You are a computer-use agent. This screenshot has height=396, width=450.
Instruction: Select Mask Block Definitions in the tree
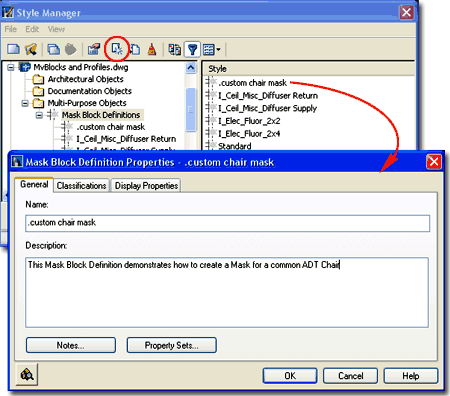pyautogui.click(x=101, y=115)
